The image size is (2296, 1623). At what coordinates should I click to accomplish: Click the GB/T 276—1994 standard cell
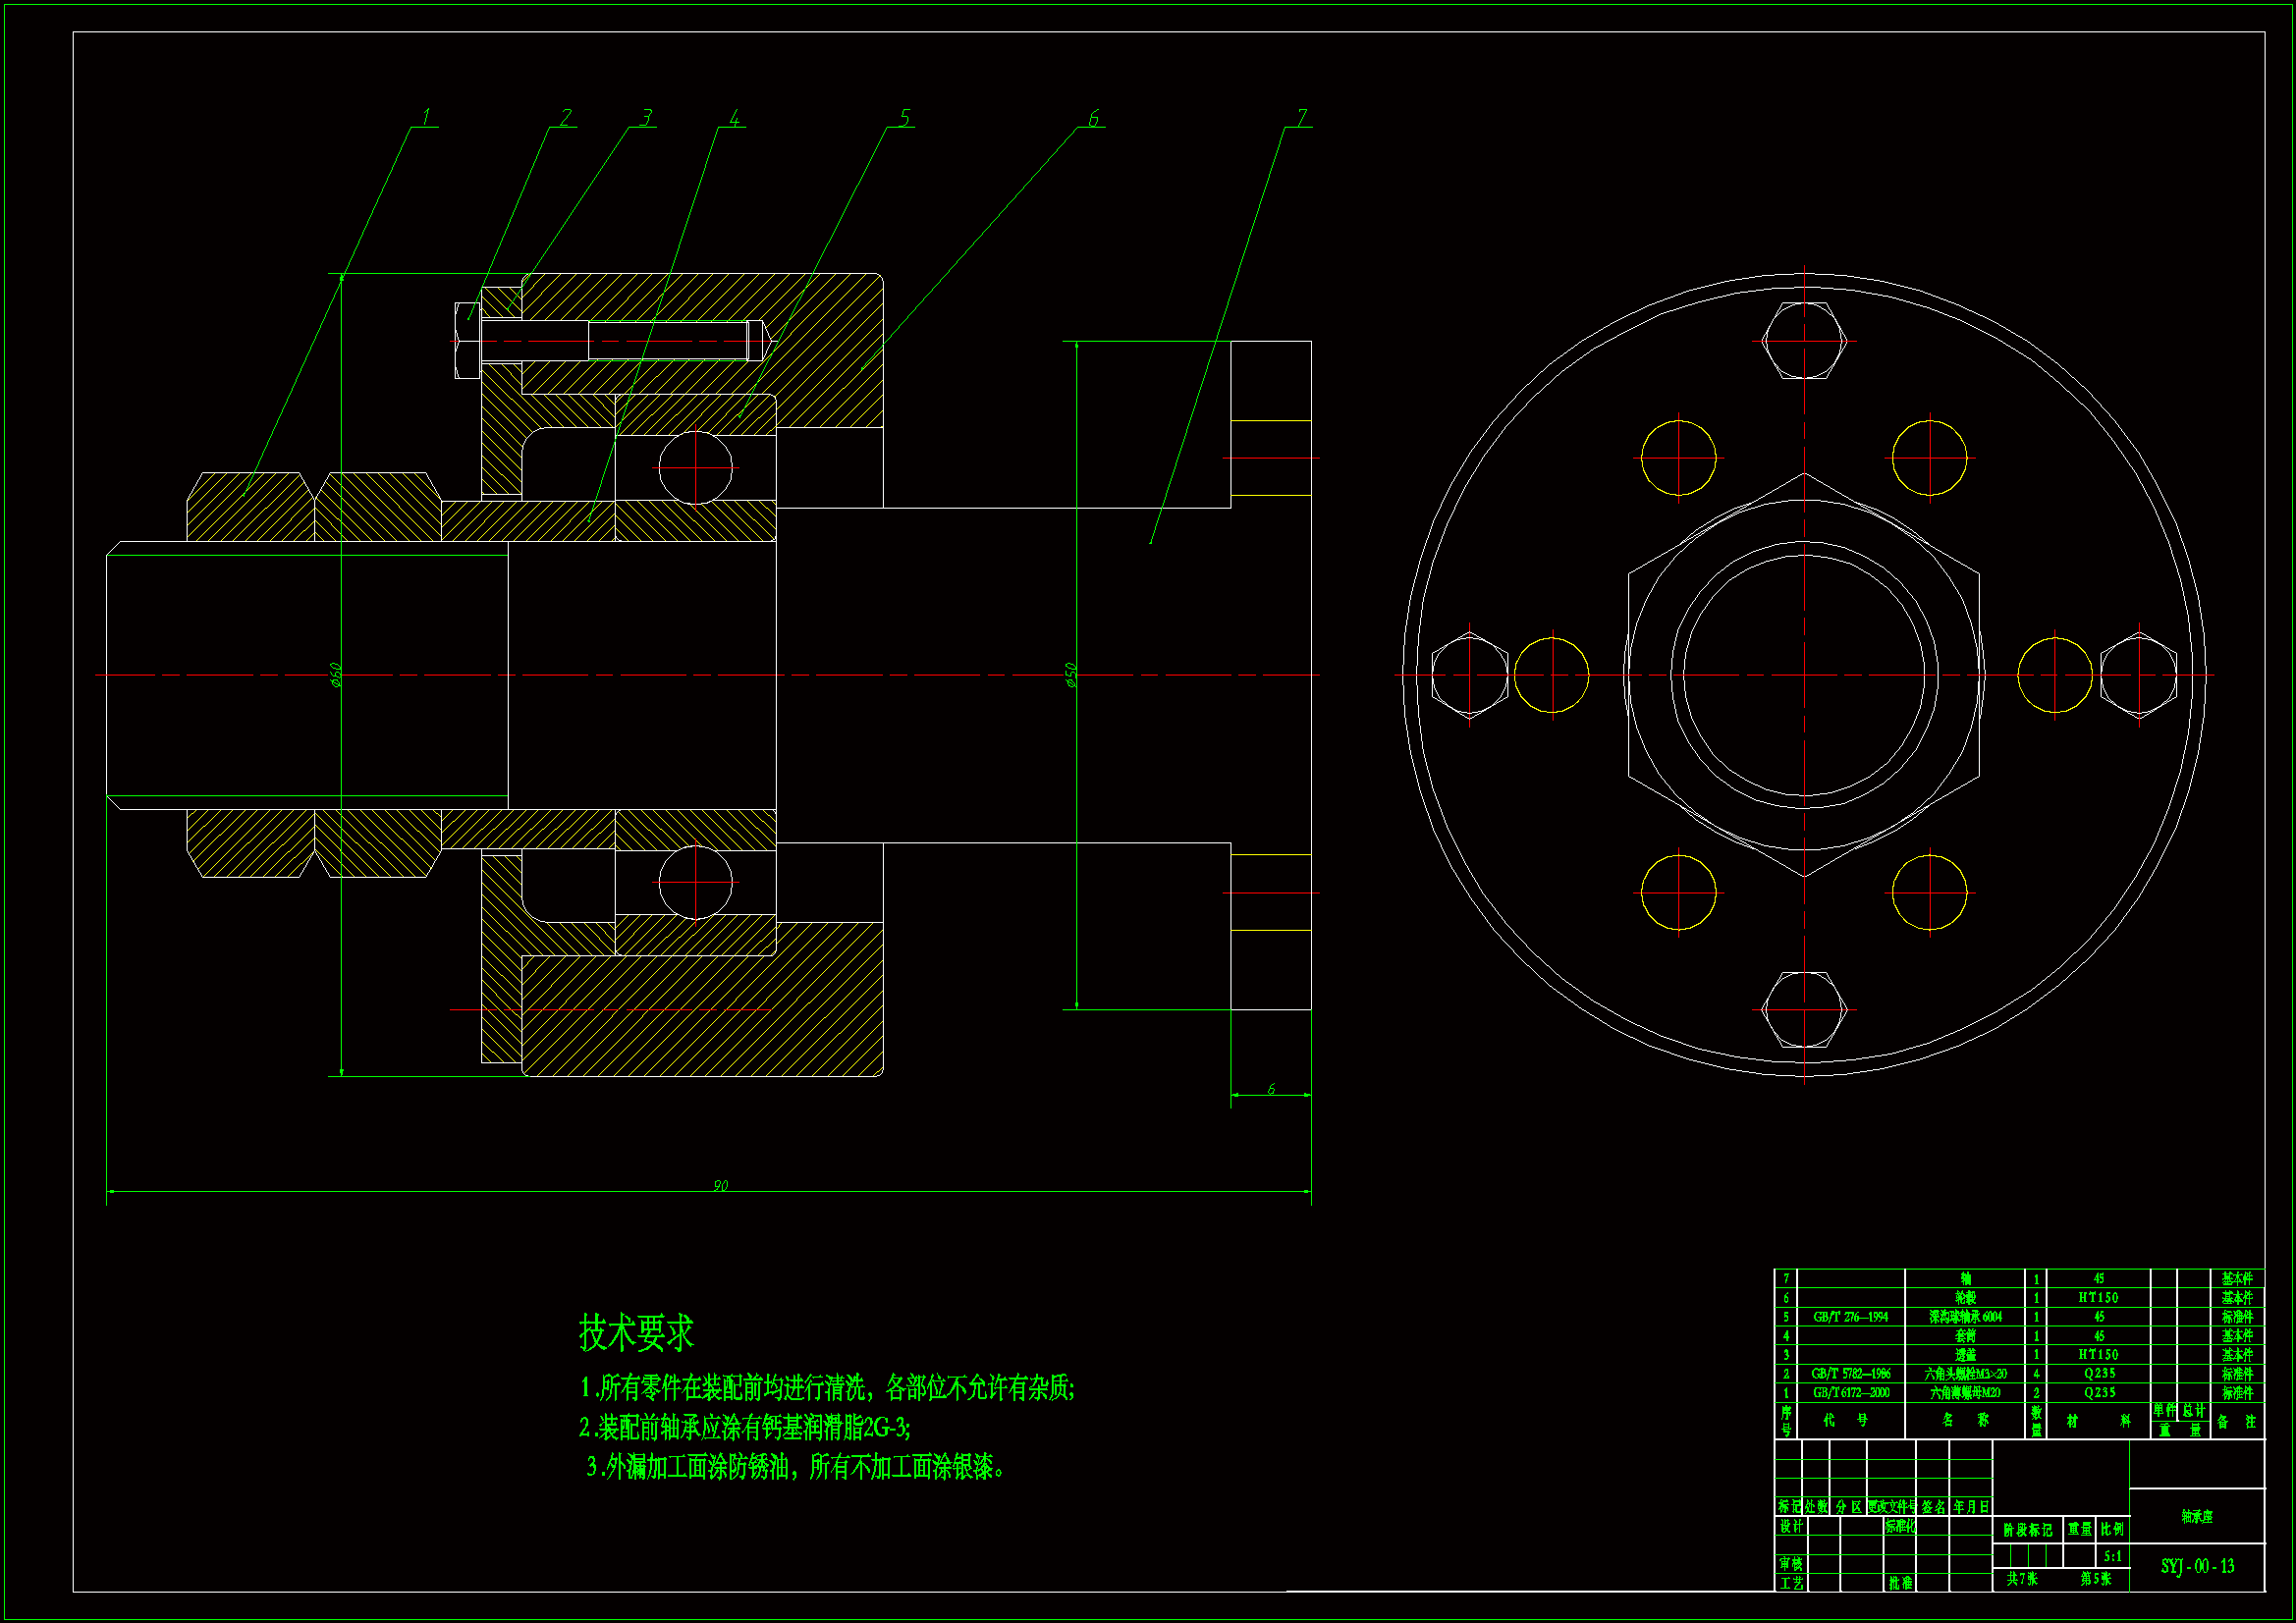pyautogui.click(x=1850, y=1317)
